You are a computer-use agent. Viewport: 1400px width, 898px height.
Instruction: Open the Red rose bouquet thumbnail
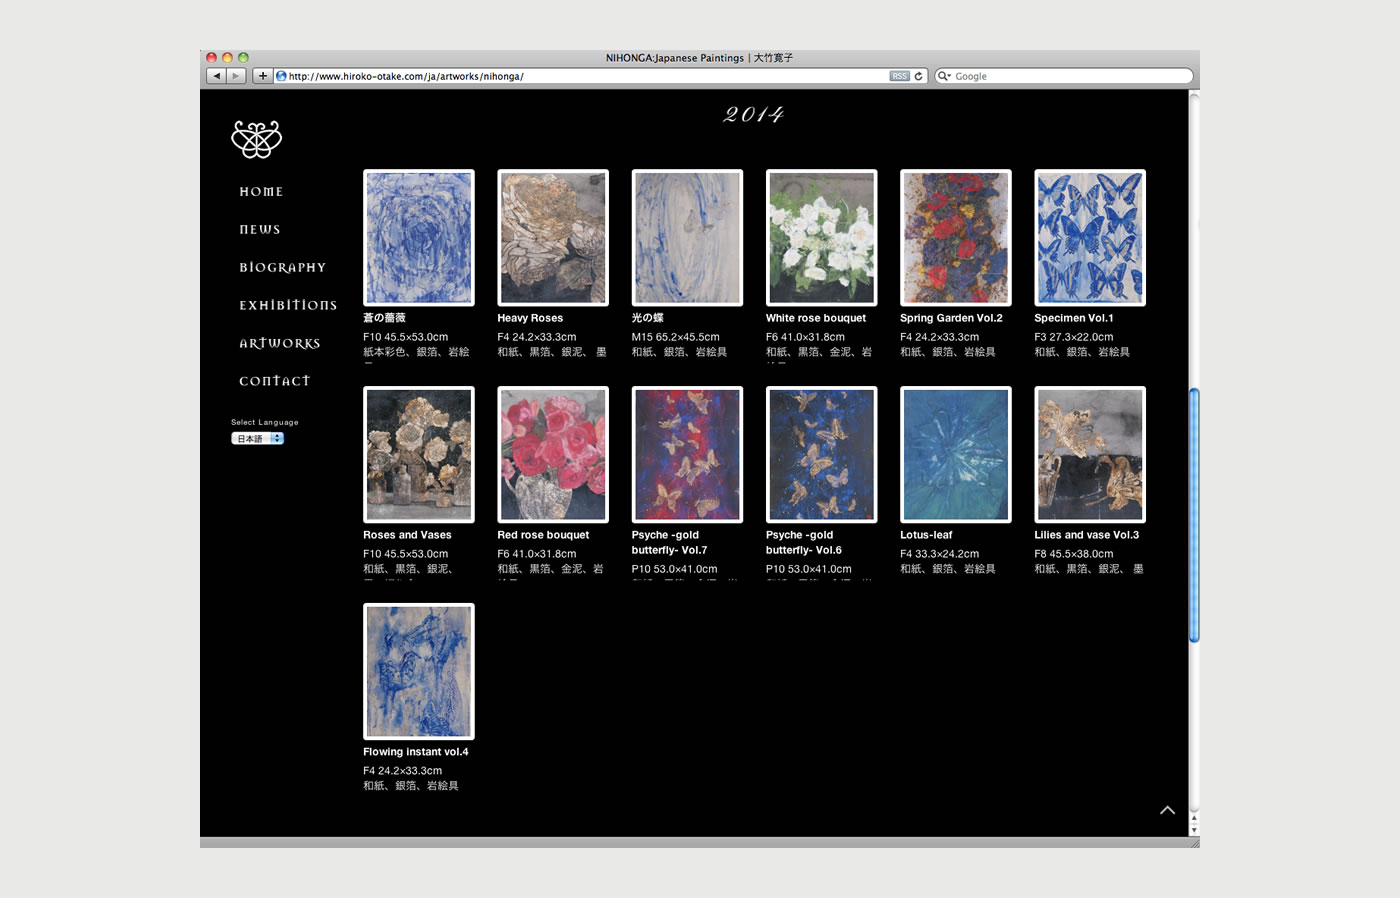coord(553,455)
